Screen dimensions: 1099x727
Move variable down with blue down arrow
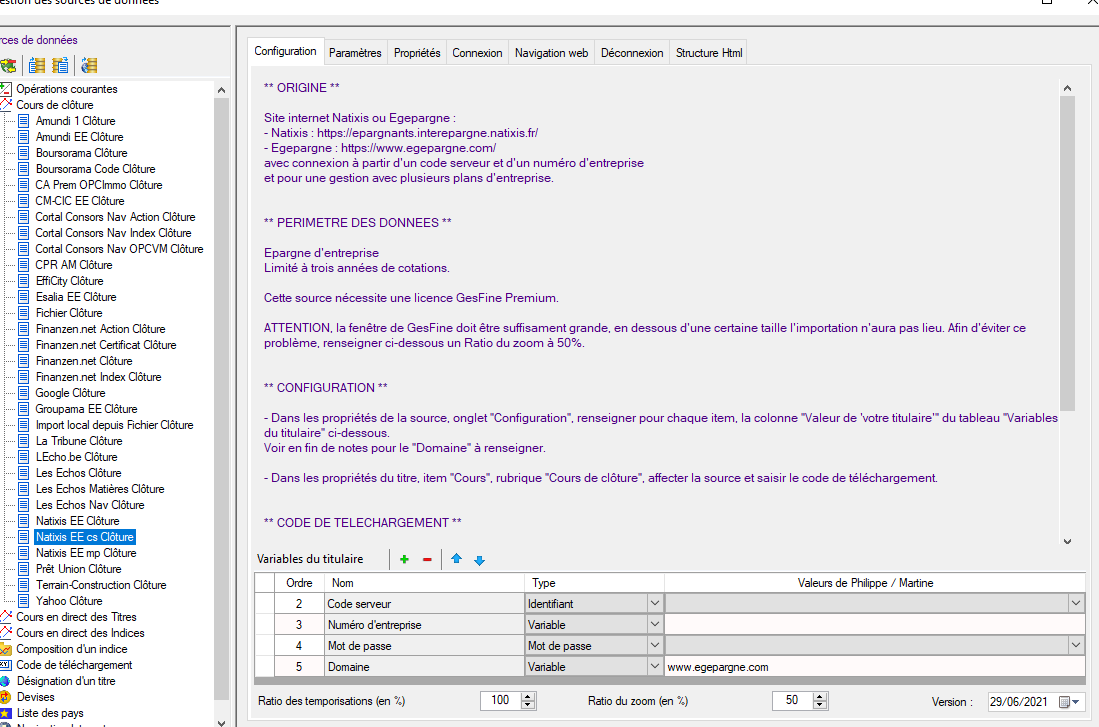tap(479, 560)
